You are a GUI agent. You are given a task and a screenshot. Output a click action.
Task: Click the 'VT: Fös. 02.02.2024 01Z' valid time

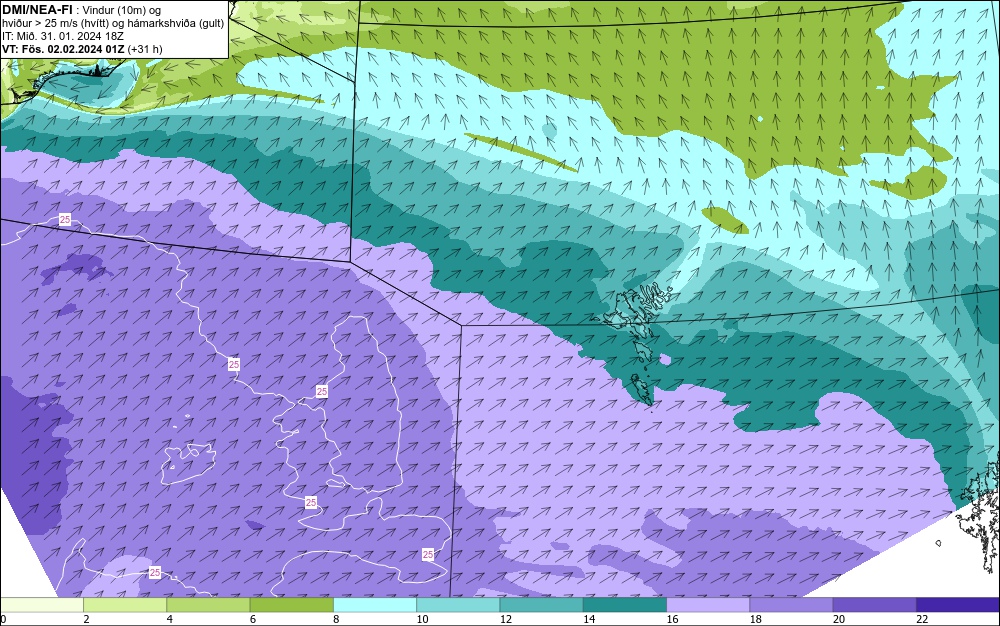pos(63,49)
